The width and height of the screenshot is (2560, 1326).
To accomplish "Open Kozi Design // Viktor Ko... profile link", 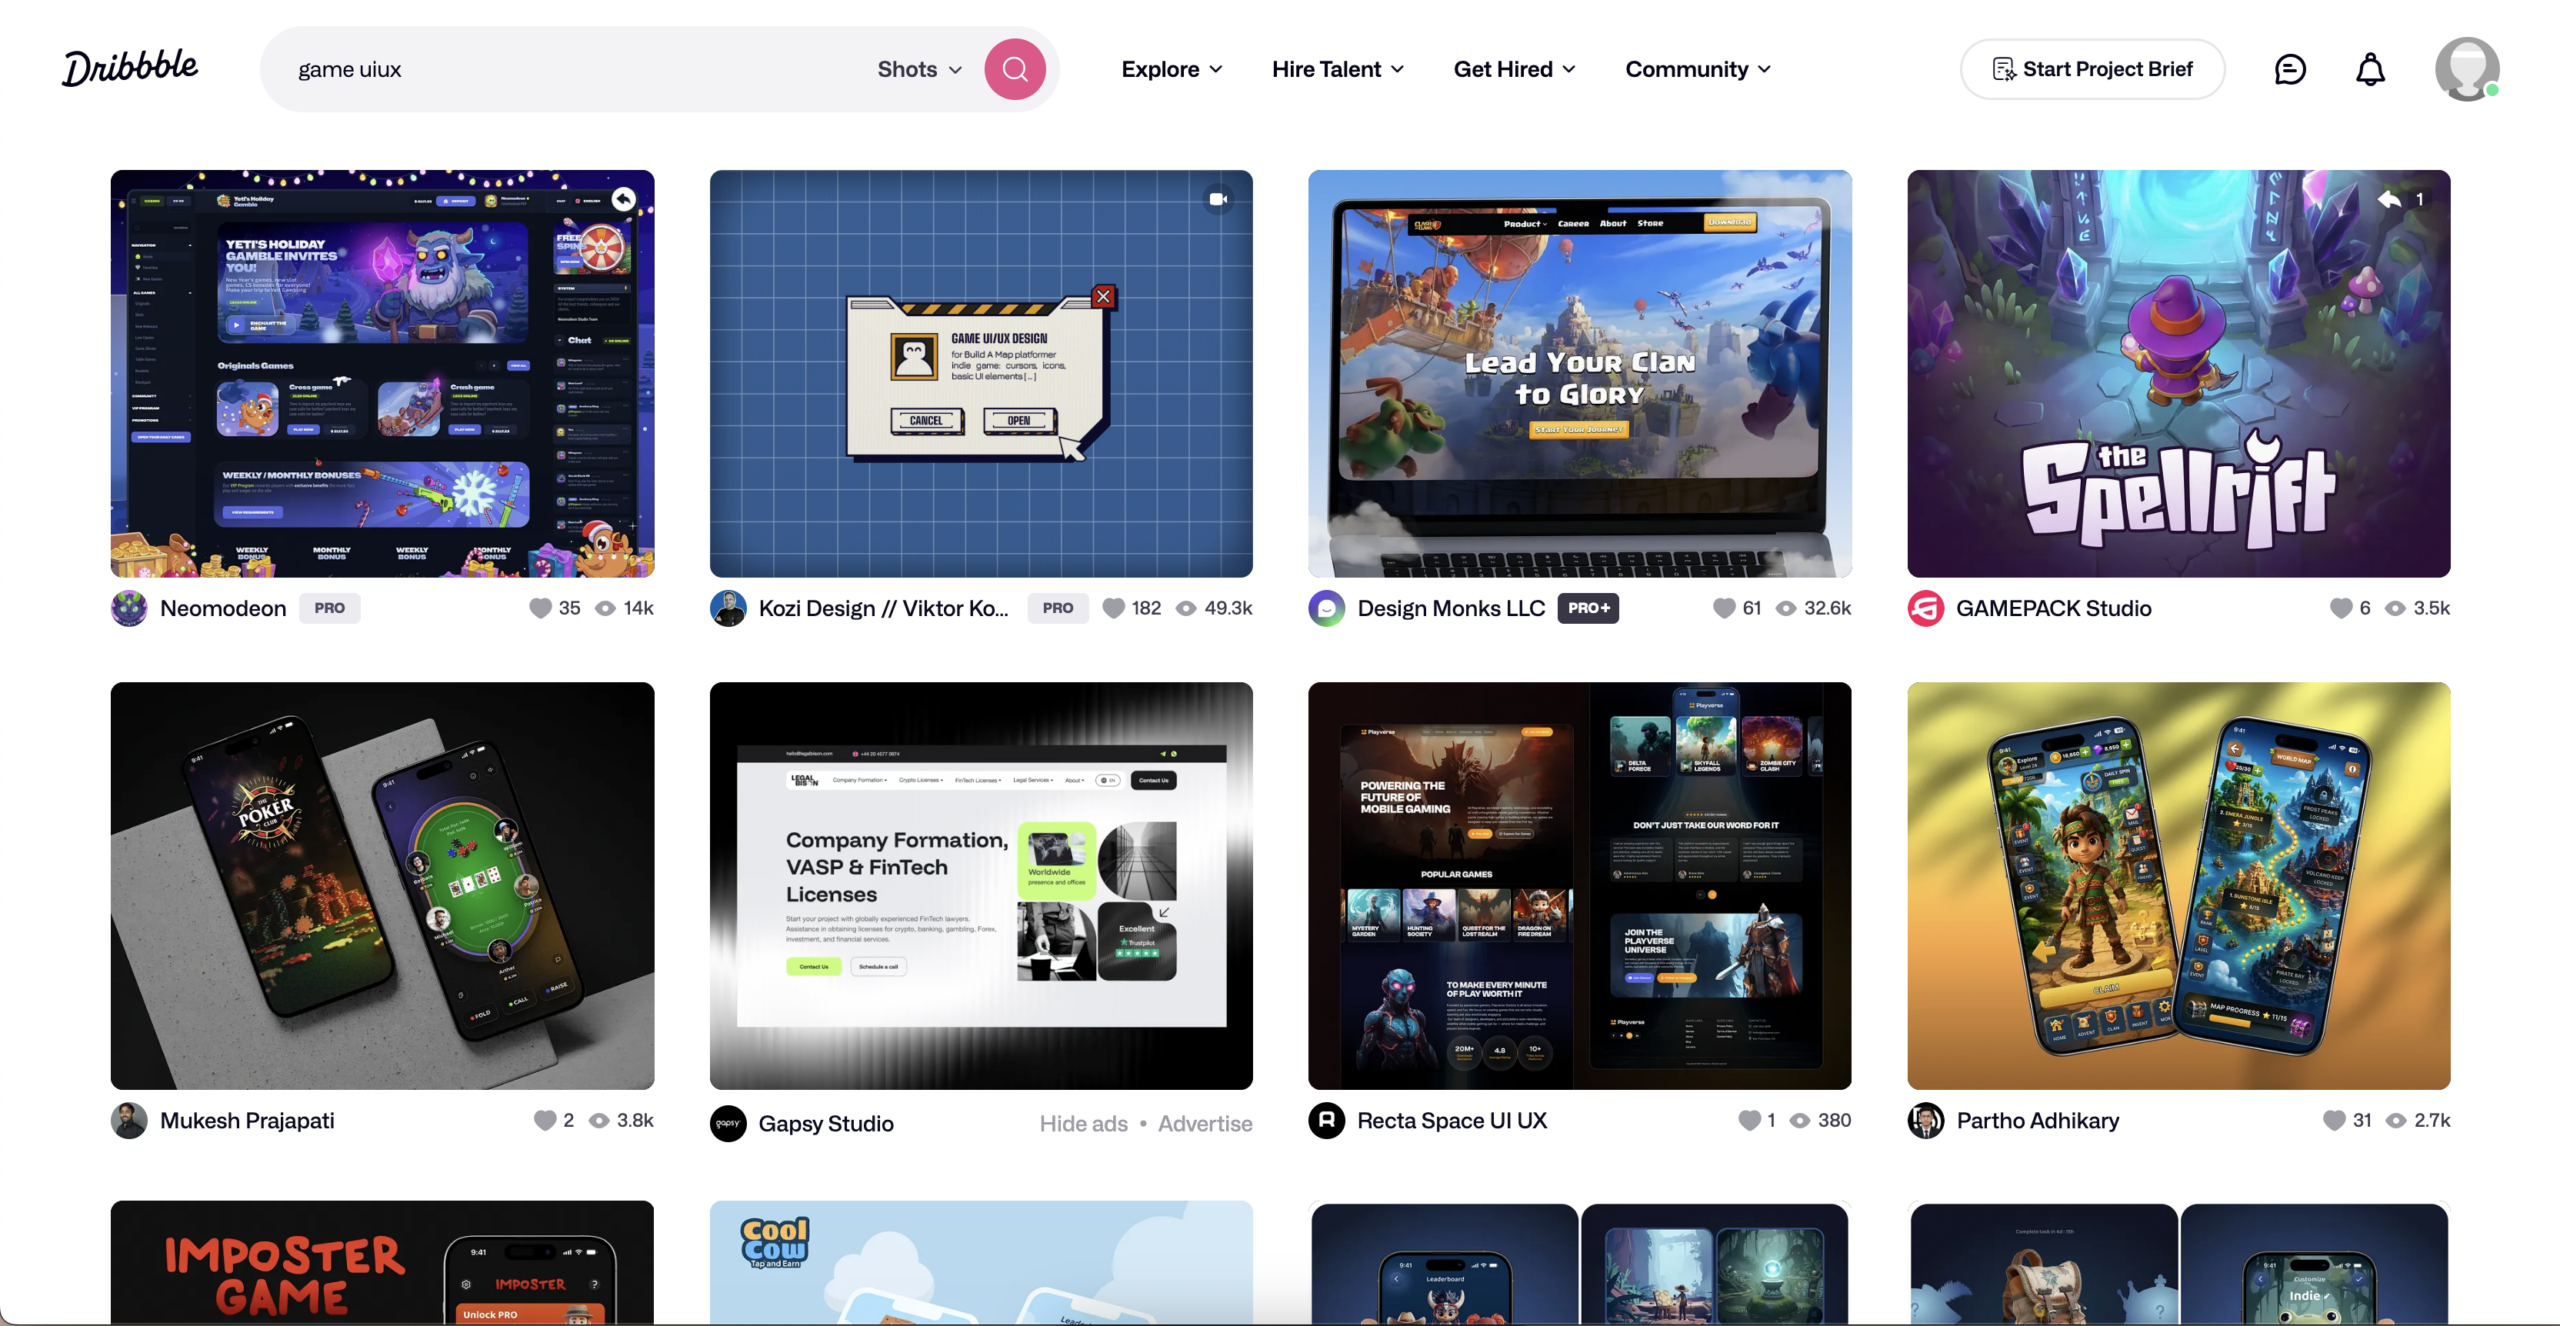I will 884,608.
